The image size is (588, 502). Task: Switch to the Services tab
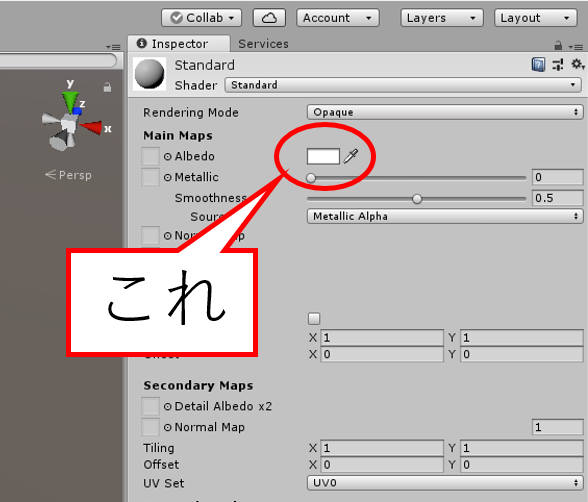(x=263, y=44)
